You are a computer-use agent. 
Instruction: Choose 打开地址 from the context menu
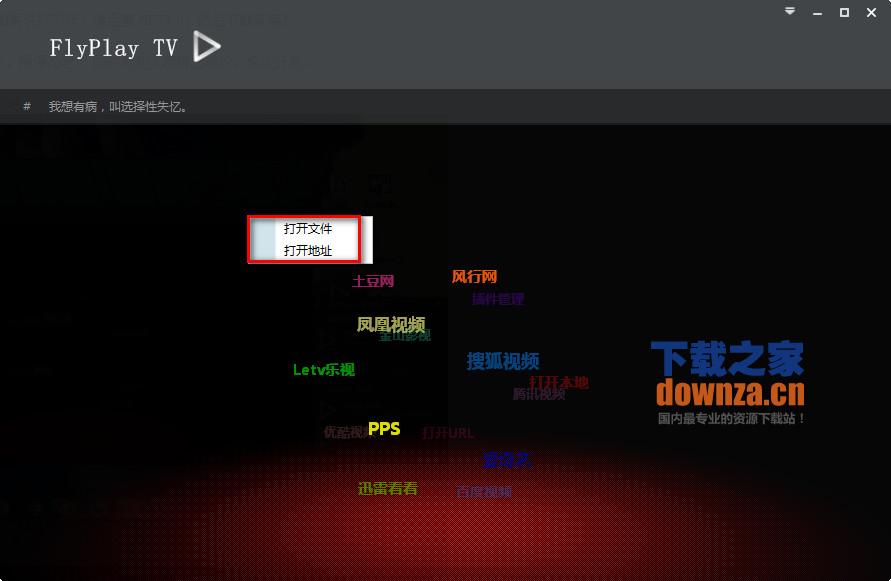pyautogui.click(x=310, y=251)
